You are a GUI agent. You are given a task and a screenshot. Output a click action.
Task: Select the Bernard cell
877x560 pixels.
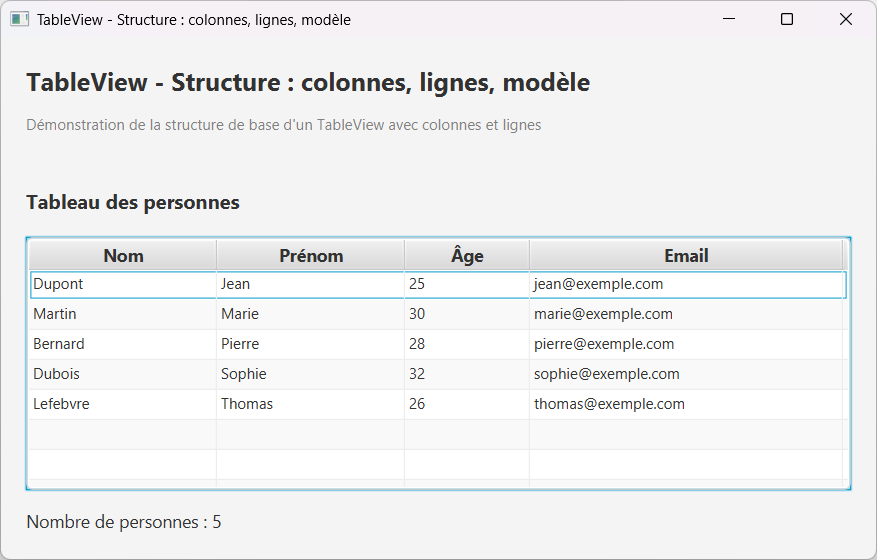pos(122,344)
